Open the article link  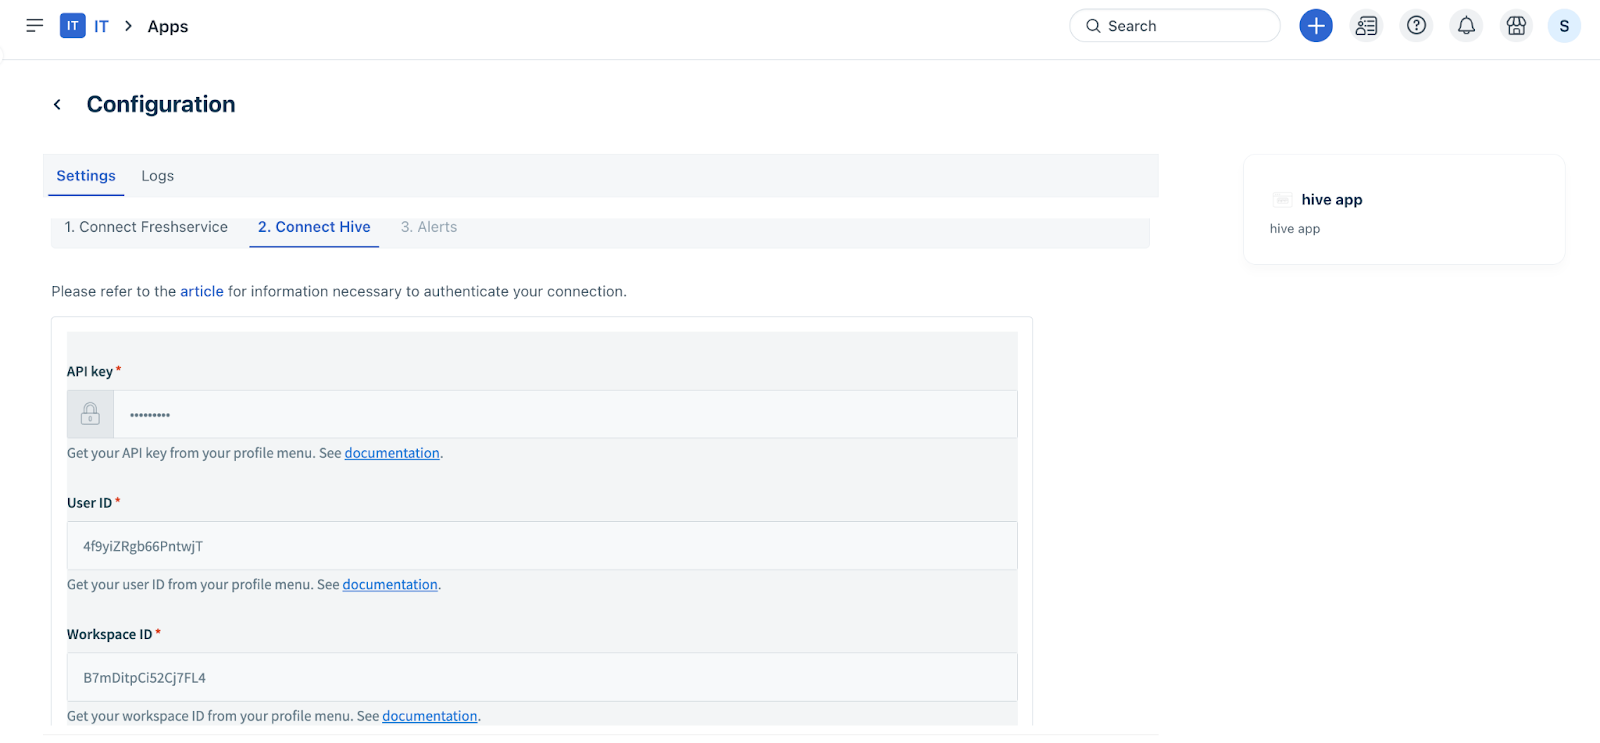pos(202,291)
